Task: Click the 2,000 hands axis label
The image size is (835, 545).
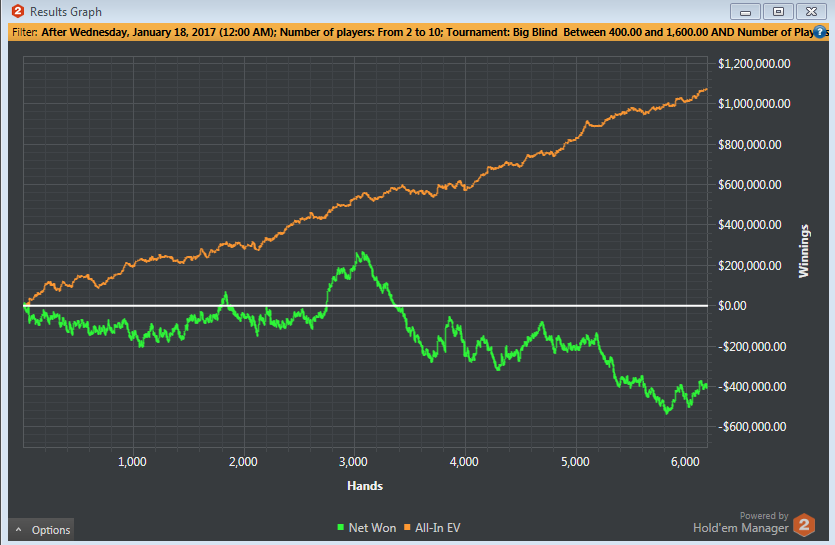Action: coord(243,462)
